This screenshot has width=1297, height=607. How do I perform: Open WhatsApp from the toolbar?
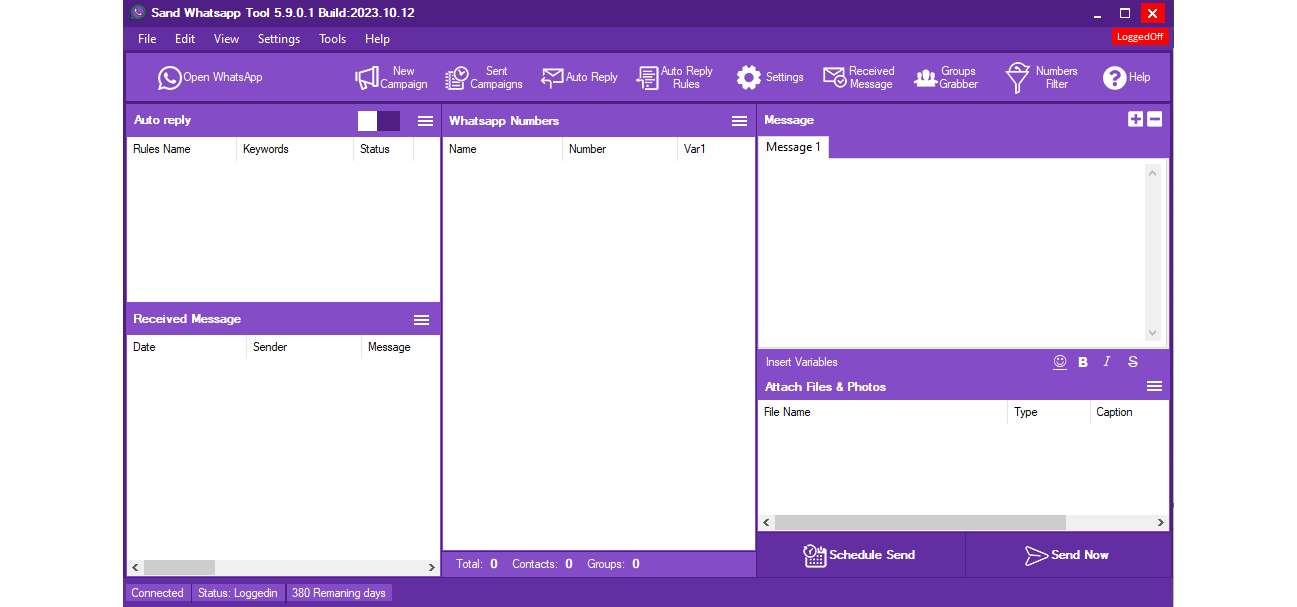click(x=210, y=77)
